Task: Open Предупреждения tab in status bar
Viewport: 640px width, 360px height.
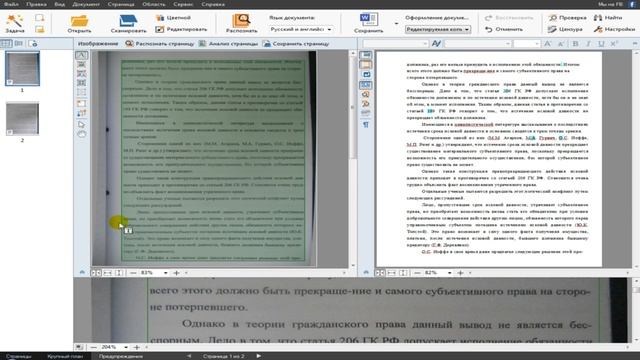Action: (x=121, y=356)
